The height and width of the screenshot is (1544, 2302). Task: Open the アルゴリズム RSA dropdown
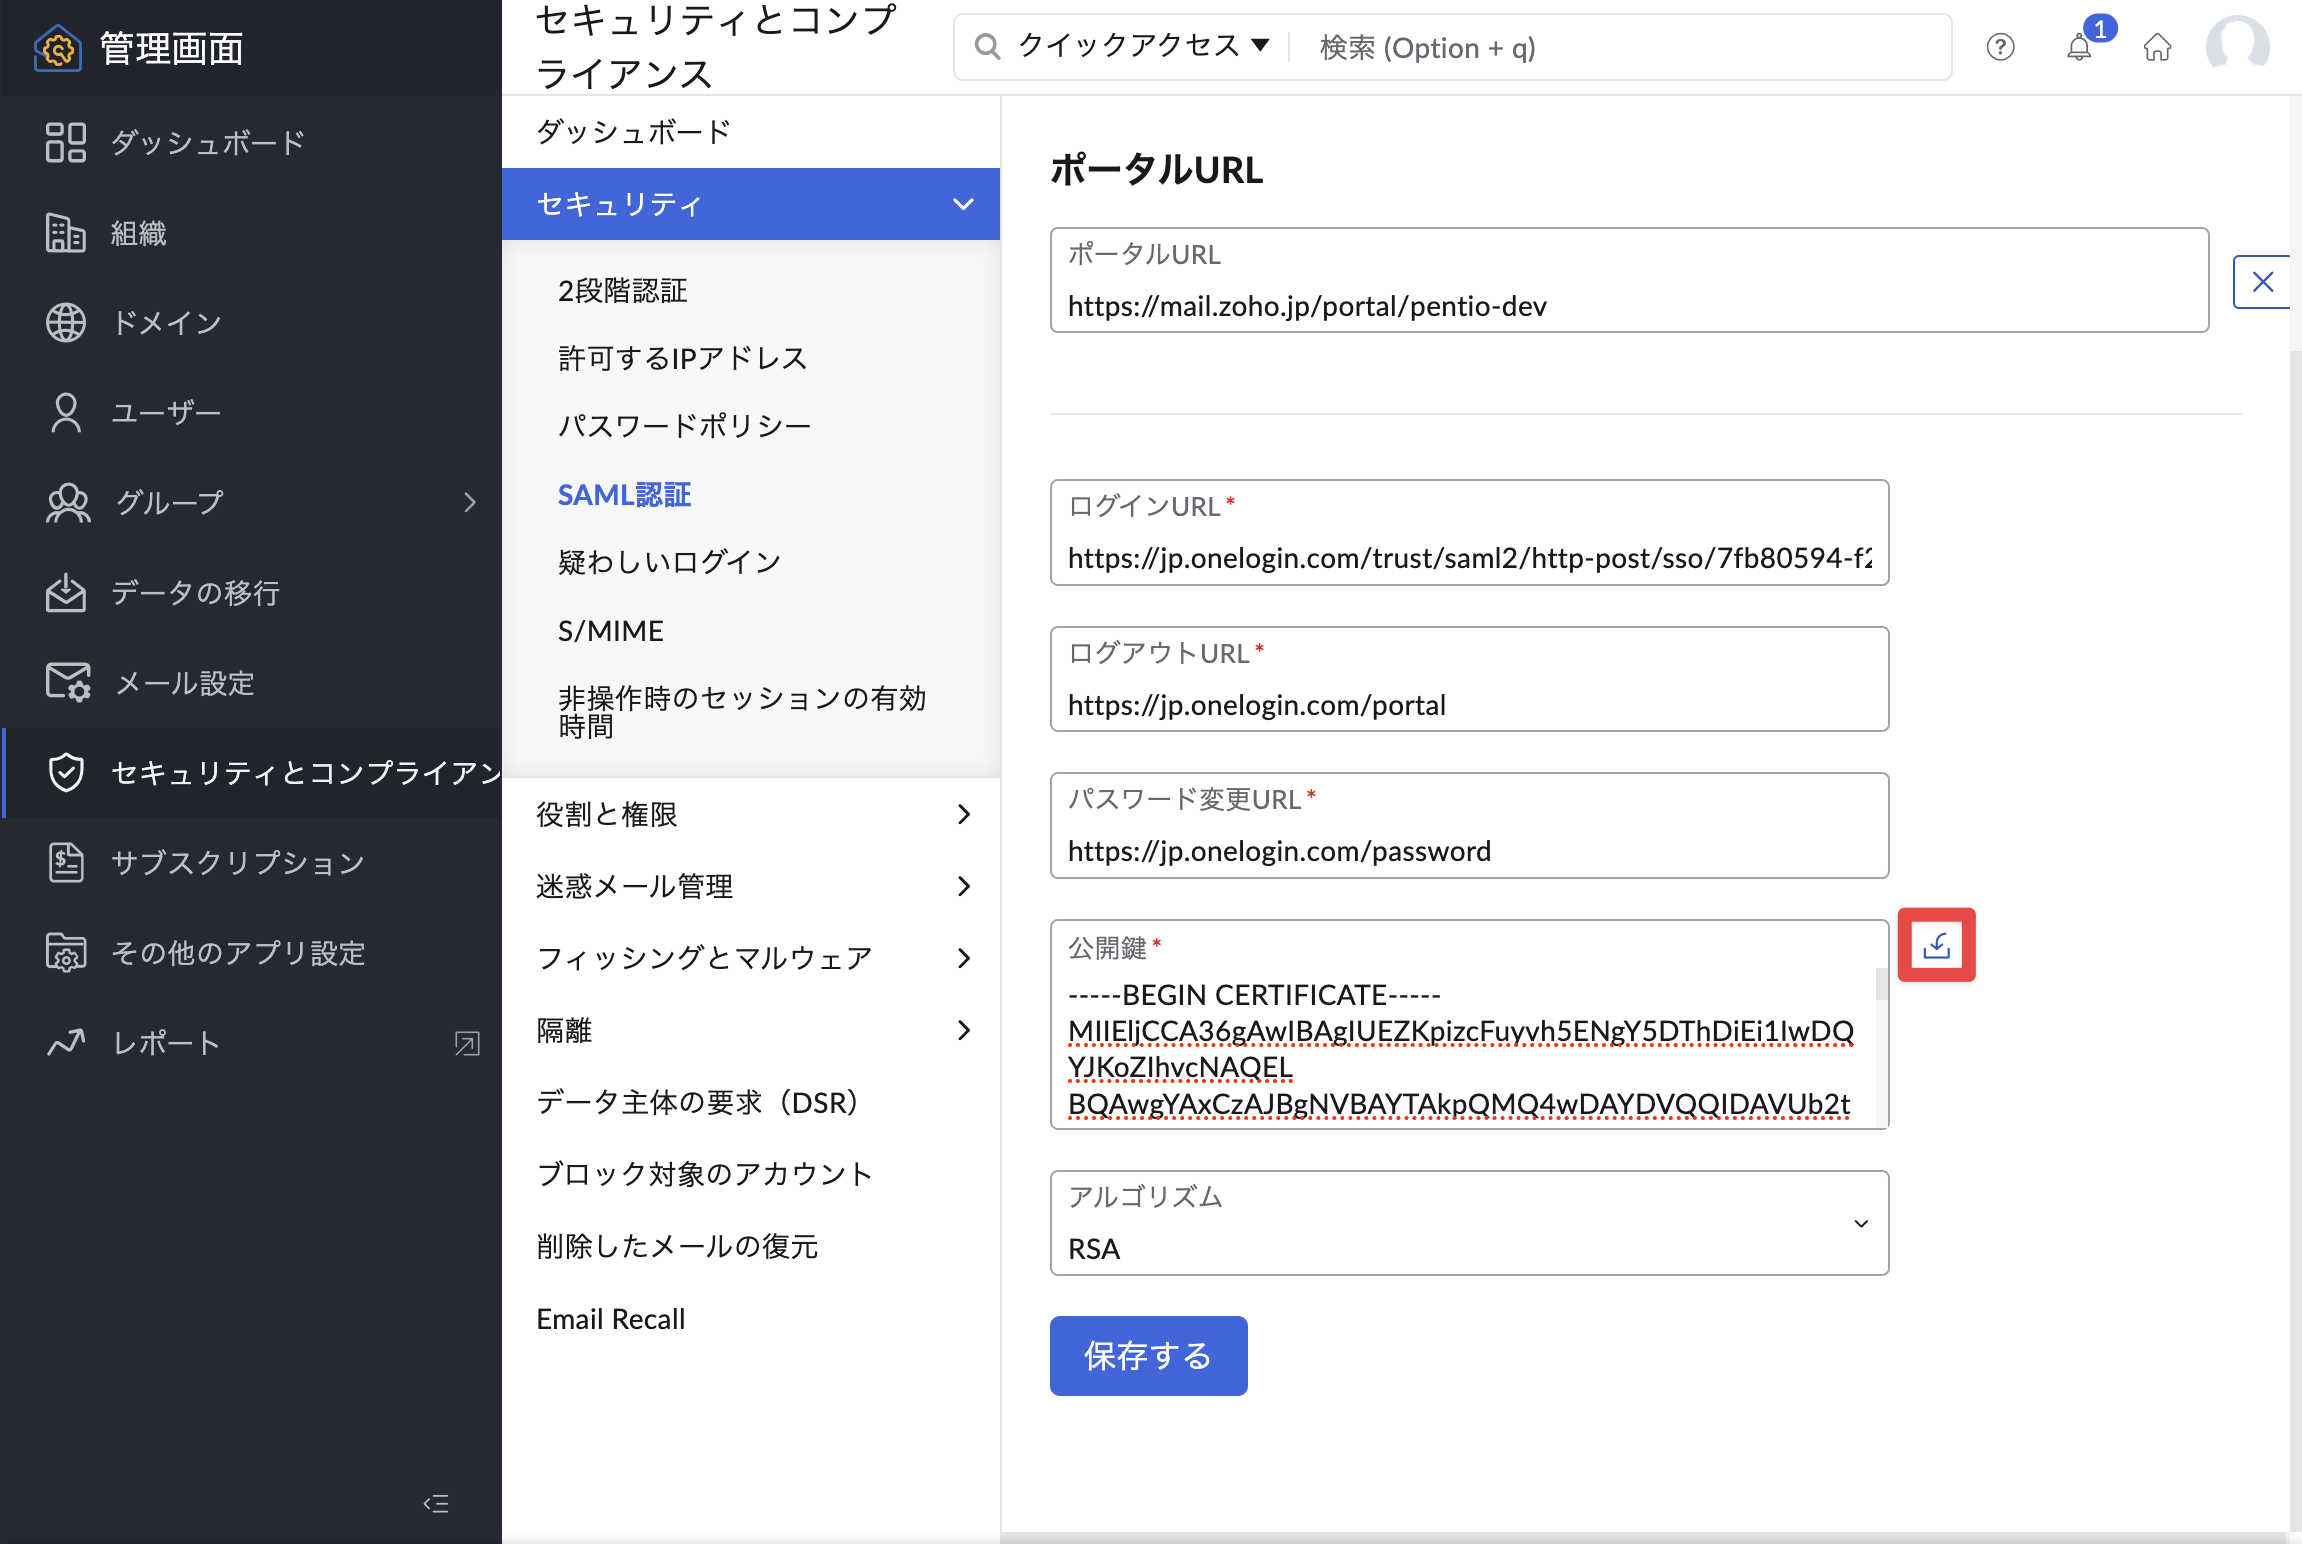tap(1469, 1223)
